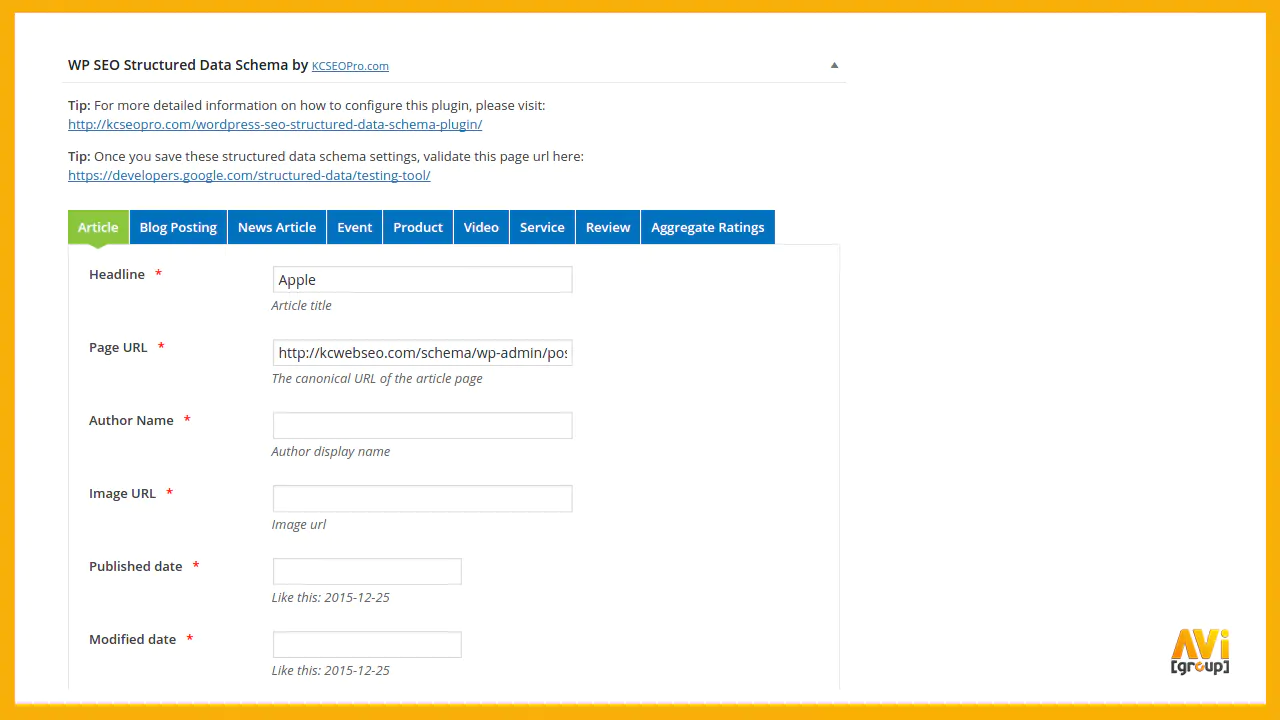Open the Event tab
The image size is (1280, 720).
(354, 227)
